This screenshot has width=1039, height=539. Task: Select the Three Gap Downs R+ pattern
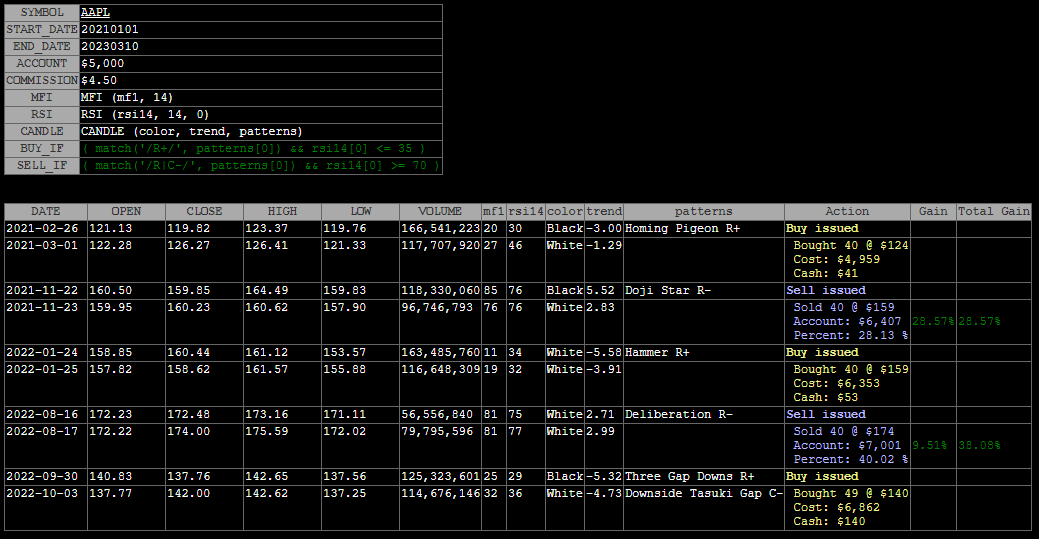click(x=690, y=477)
